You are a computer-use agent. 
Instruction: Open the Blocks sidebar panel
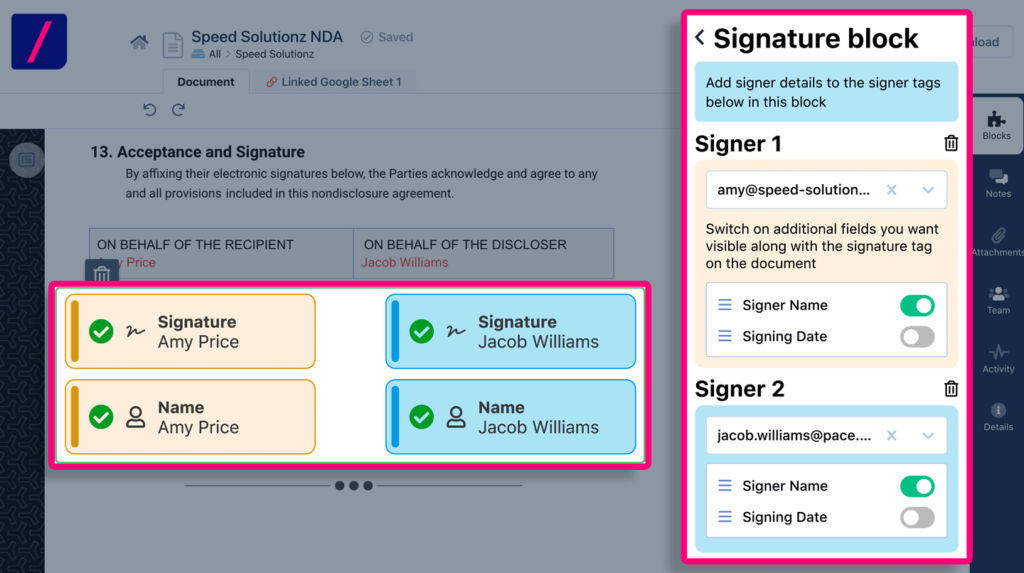point(997,125)
